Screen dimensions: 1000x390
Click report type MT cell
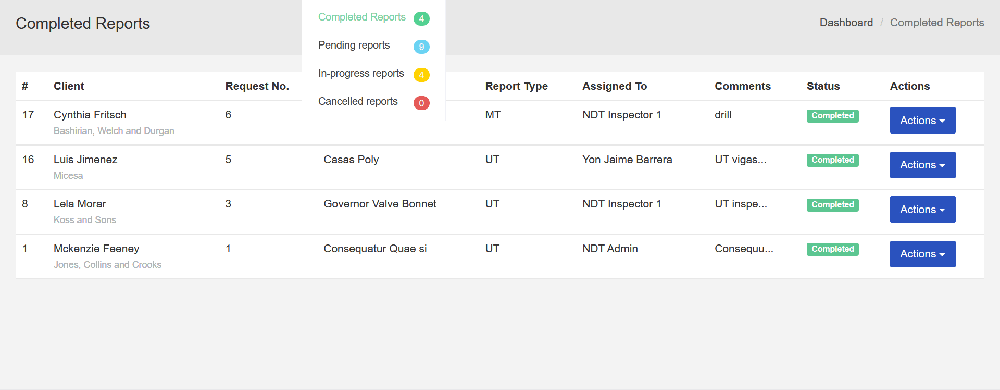(x=493, y=115)
